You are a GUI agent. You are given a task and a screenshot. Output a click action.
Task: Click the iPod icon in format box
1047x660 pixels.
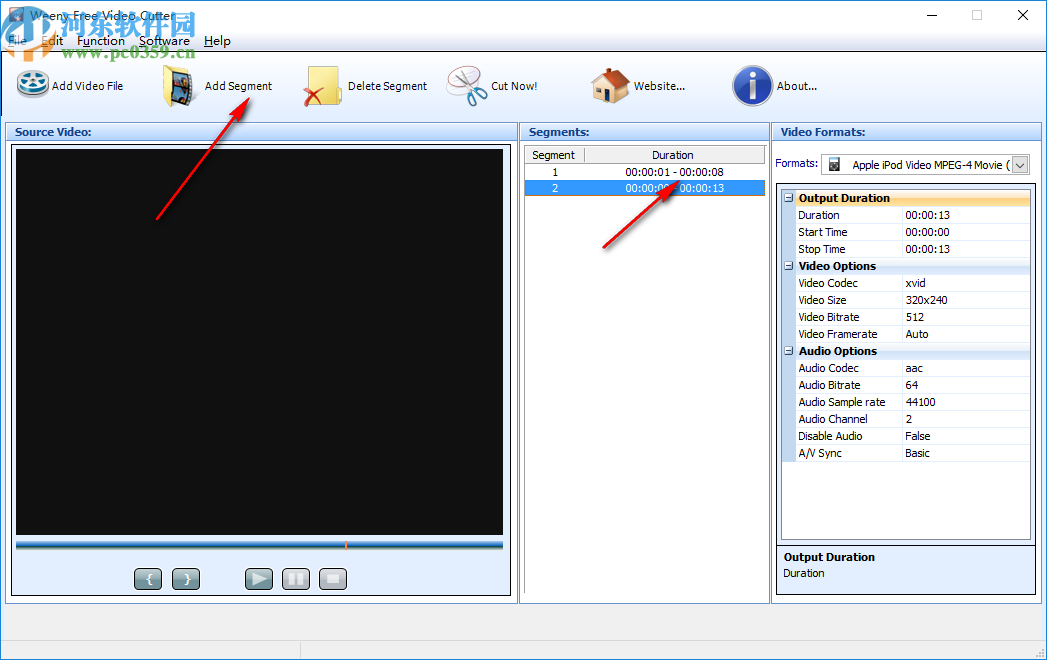click(834, 164)
